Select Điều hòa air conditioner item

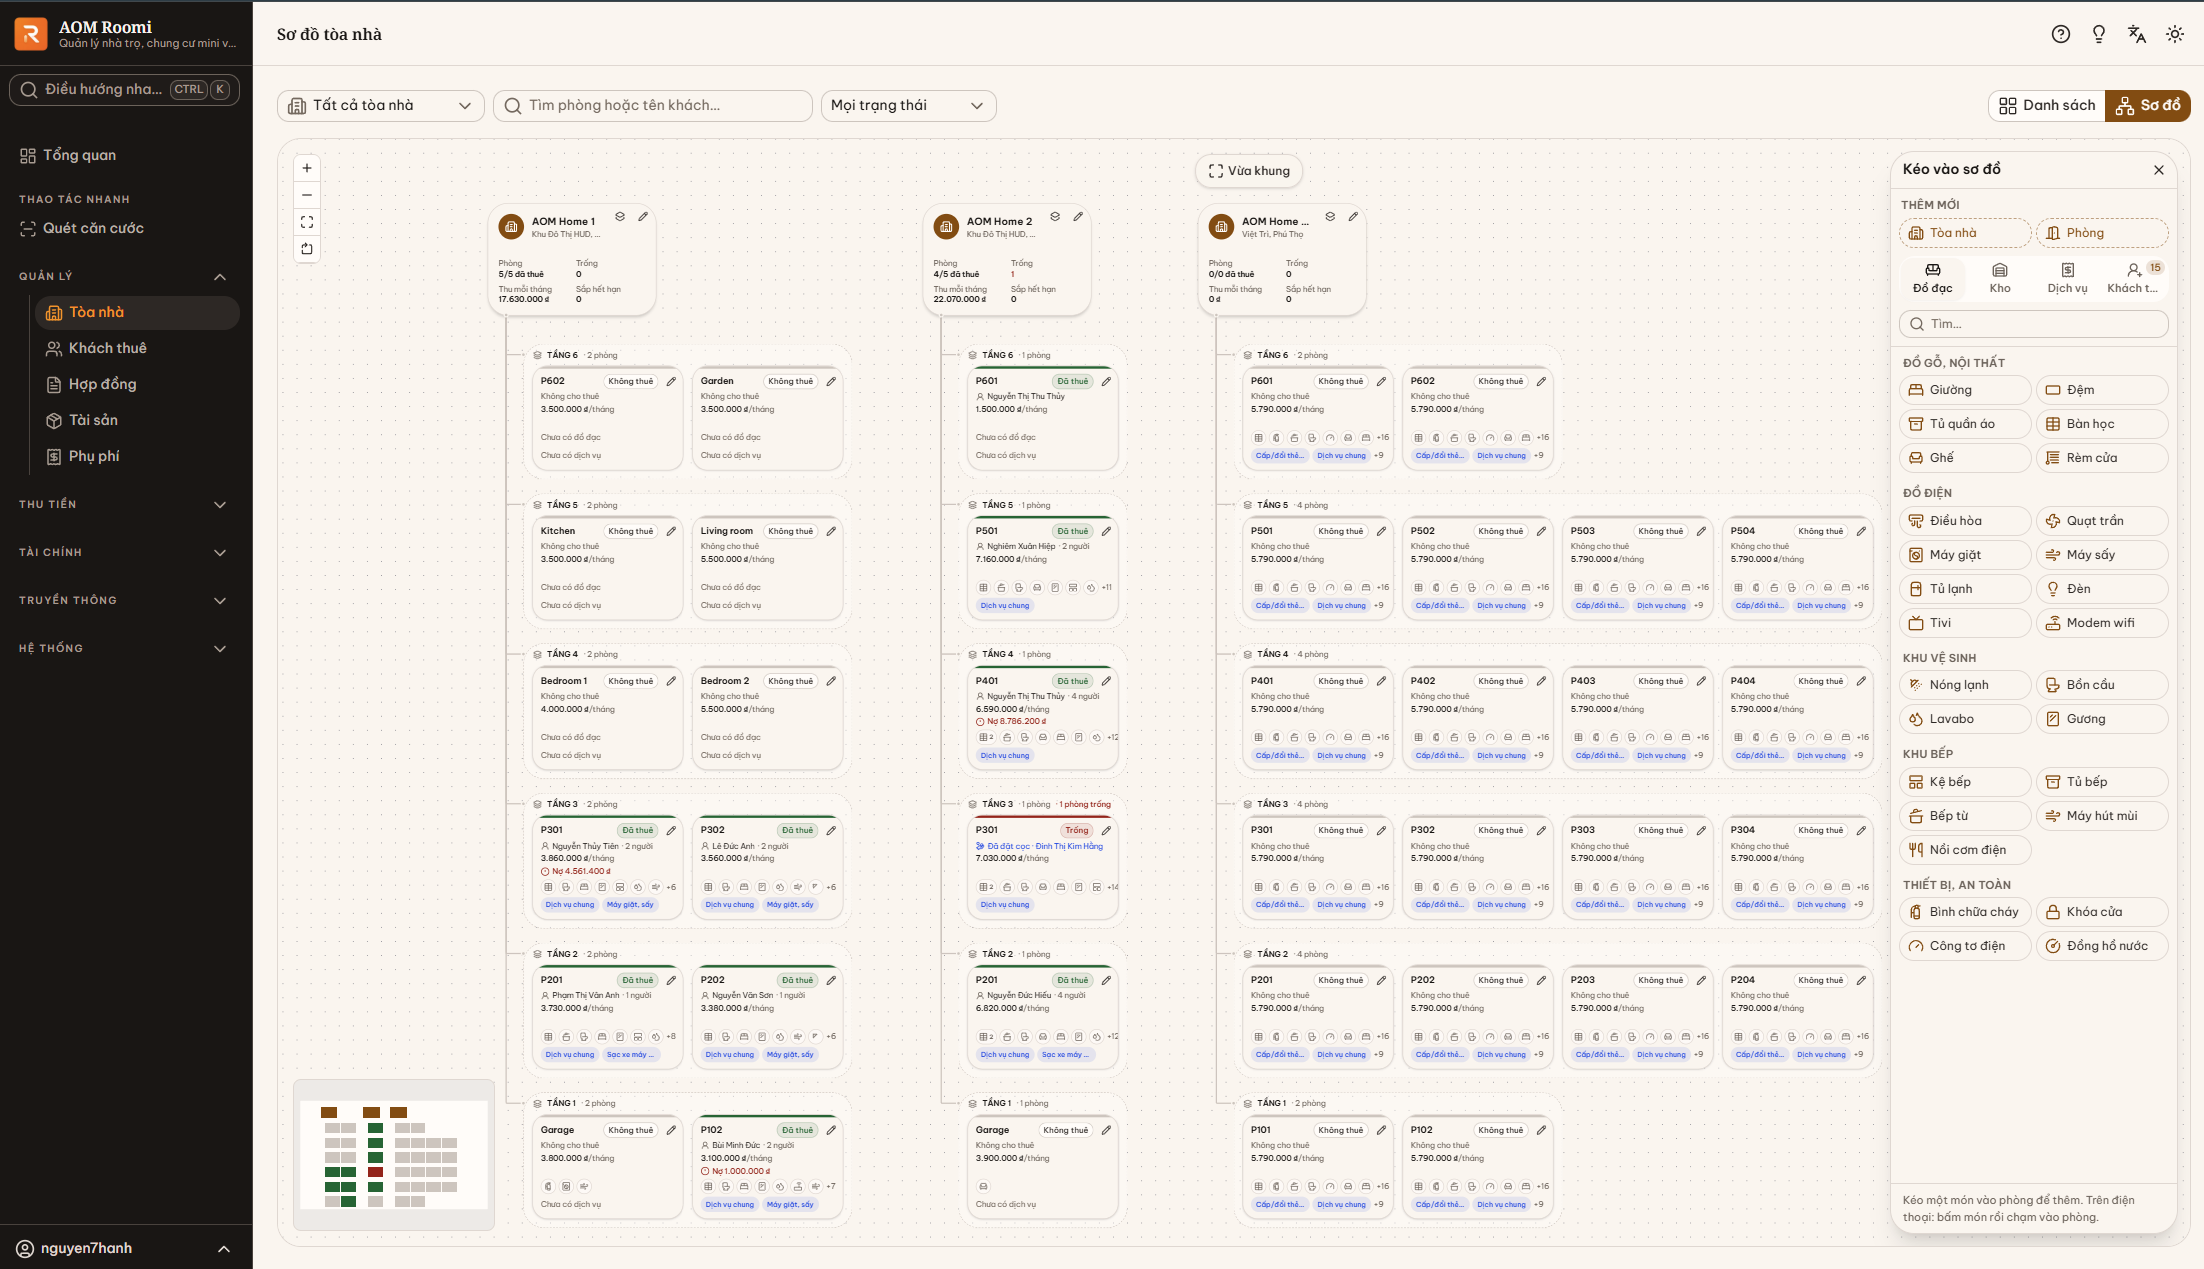coord(1965,521)
